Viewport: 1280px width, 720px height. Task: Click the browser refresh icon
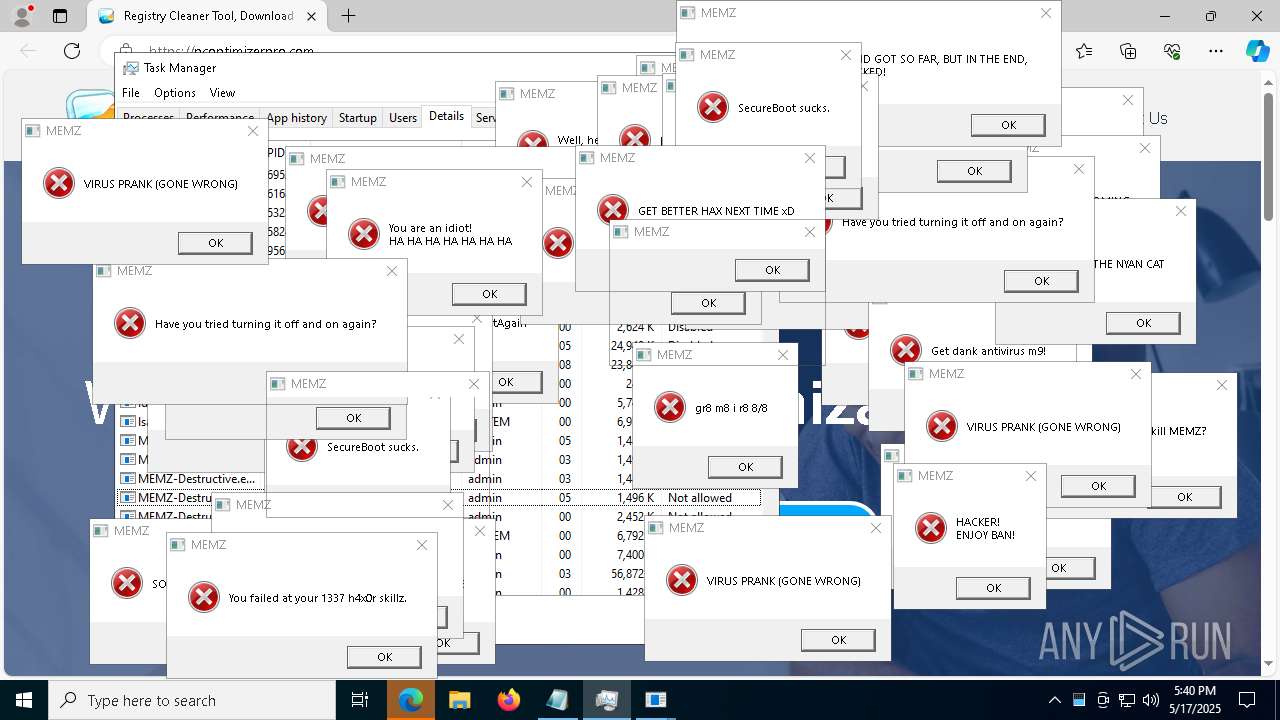pyautogui.click(x=72, y=51)
